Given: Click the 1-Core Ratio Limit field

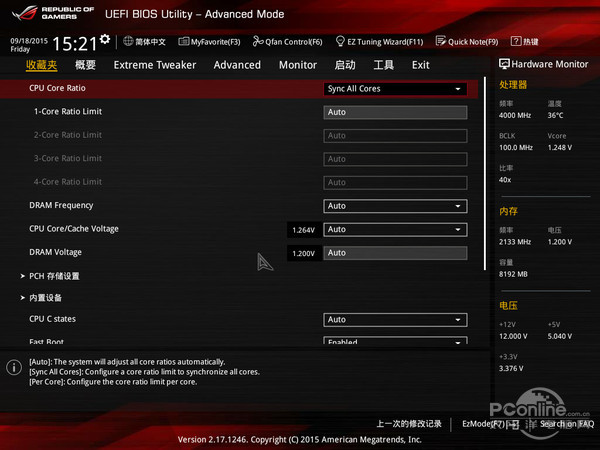Looking at the screenshot, I should coord(395,112).
